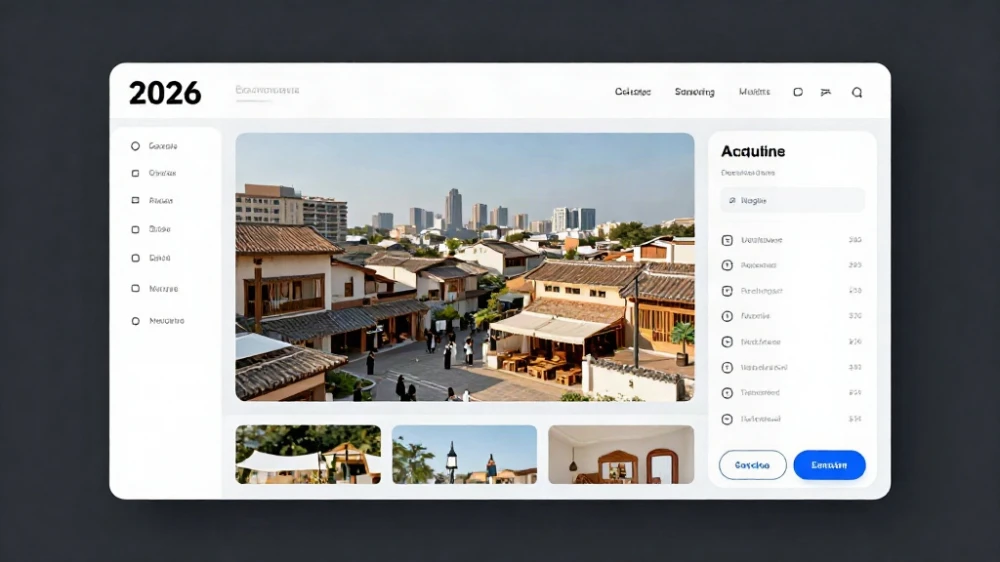The image size is (1000, 562).
Task: Click the rounded square icon in header
Action: [x=798, y=92]
